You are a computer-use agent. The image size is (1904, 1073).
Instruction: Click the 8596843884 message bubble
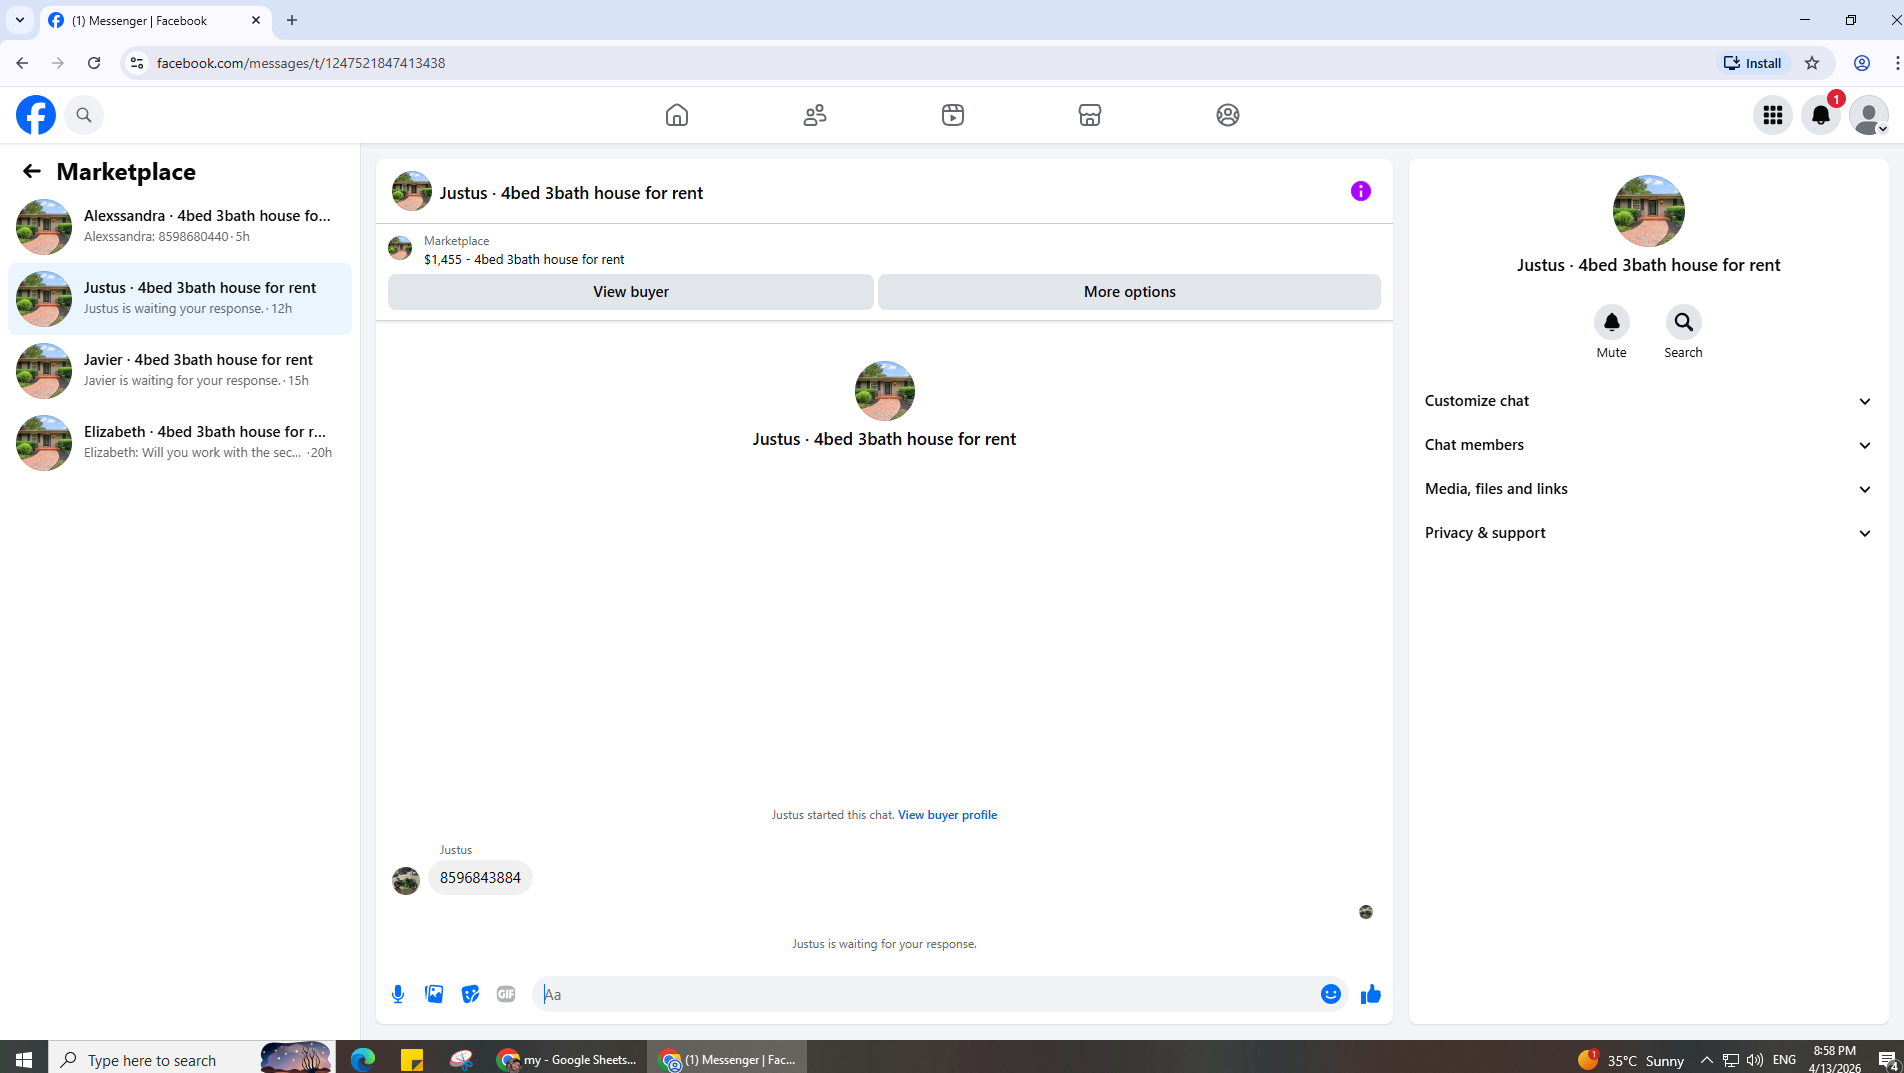[480, 878]
